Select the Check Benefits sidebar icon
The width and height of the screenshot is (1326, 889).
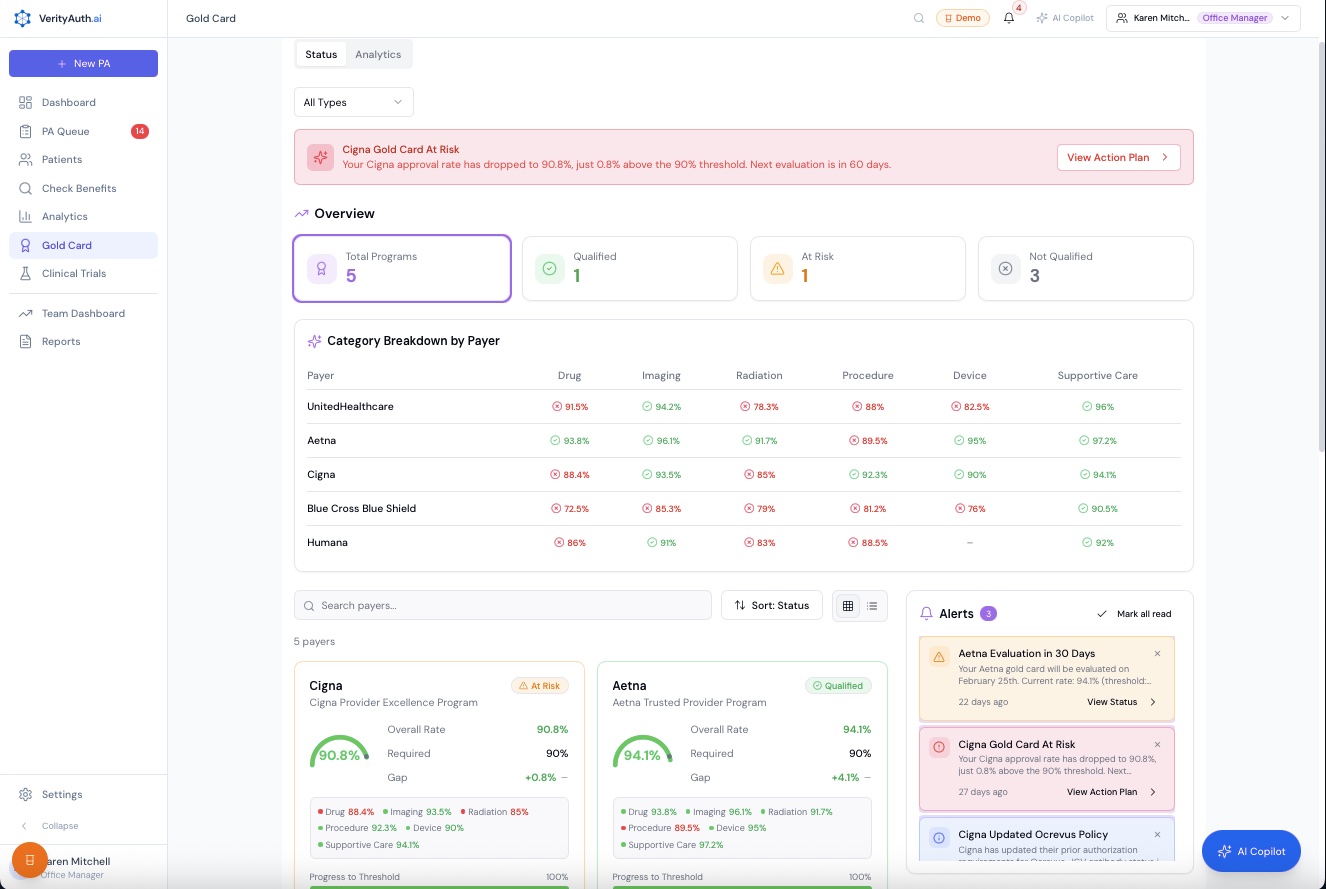pyautogui.click(x=26, y=188)
